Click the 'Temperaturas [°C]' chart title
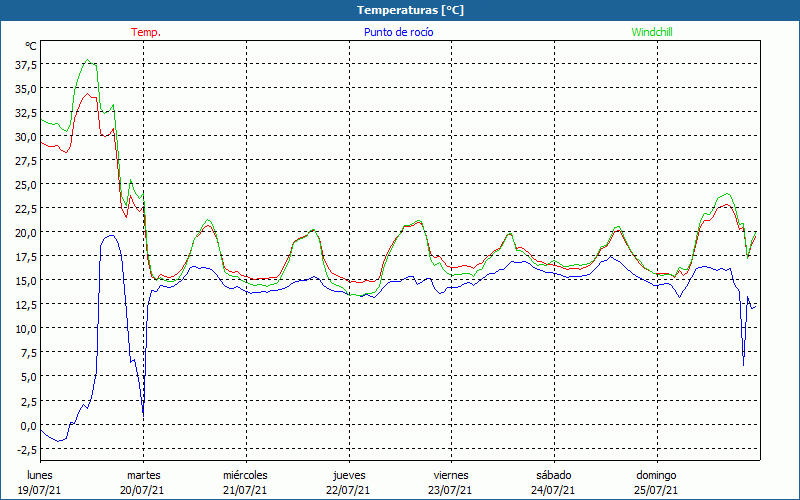Viewport: 800px width, 500px height. click(410, 10)
